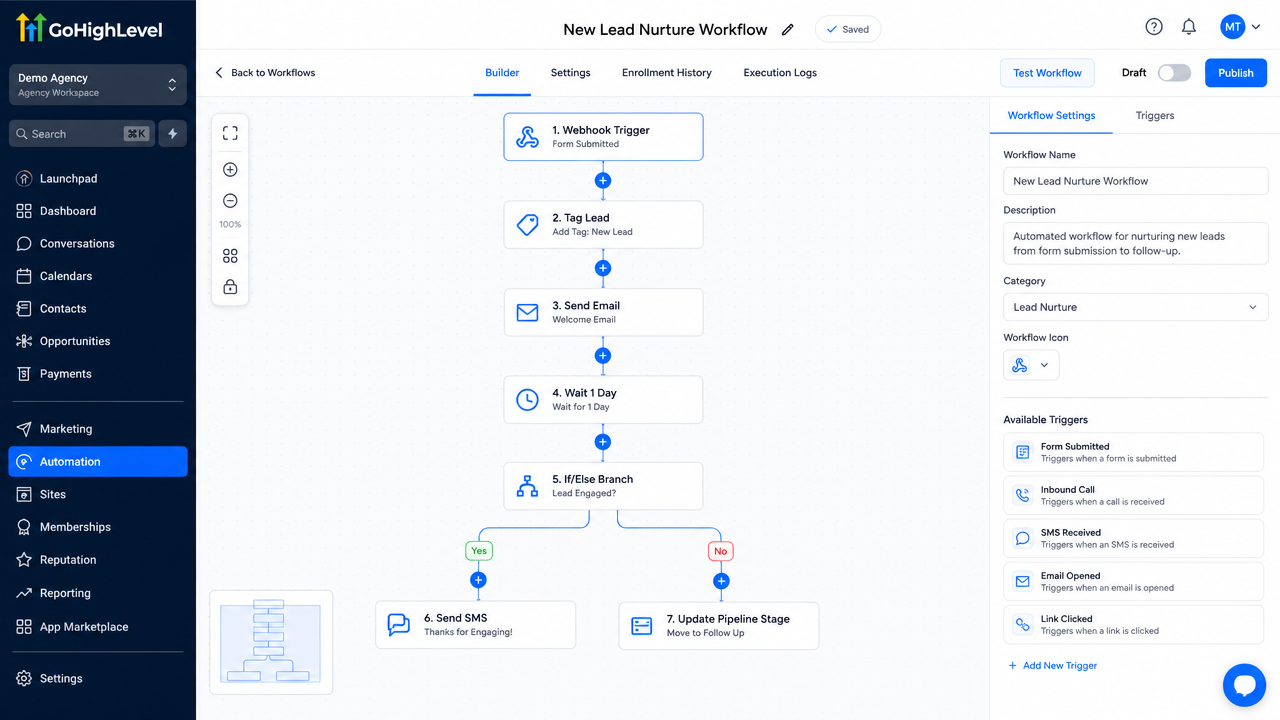
Task: Click the sidebar Search box
Action: (x=82, y=134)
